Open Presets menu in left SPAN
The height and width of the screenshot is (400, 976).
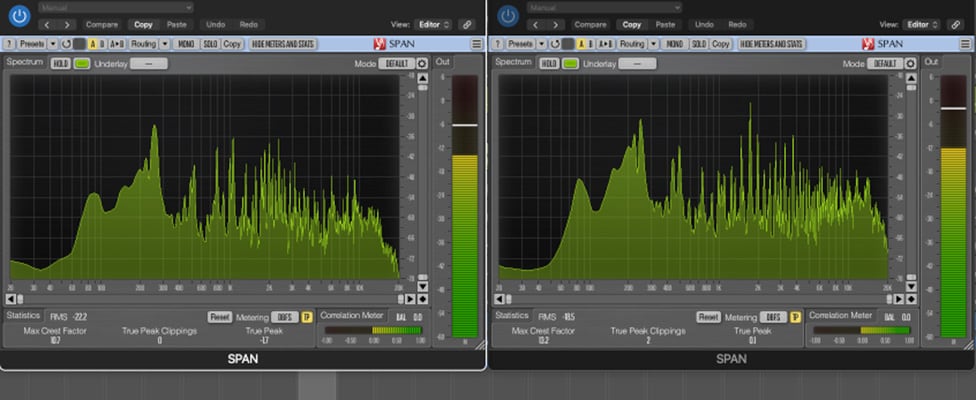31,44
